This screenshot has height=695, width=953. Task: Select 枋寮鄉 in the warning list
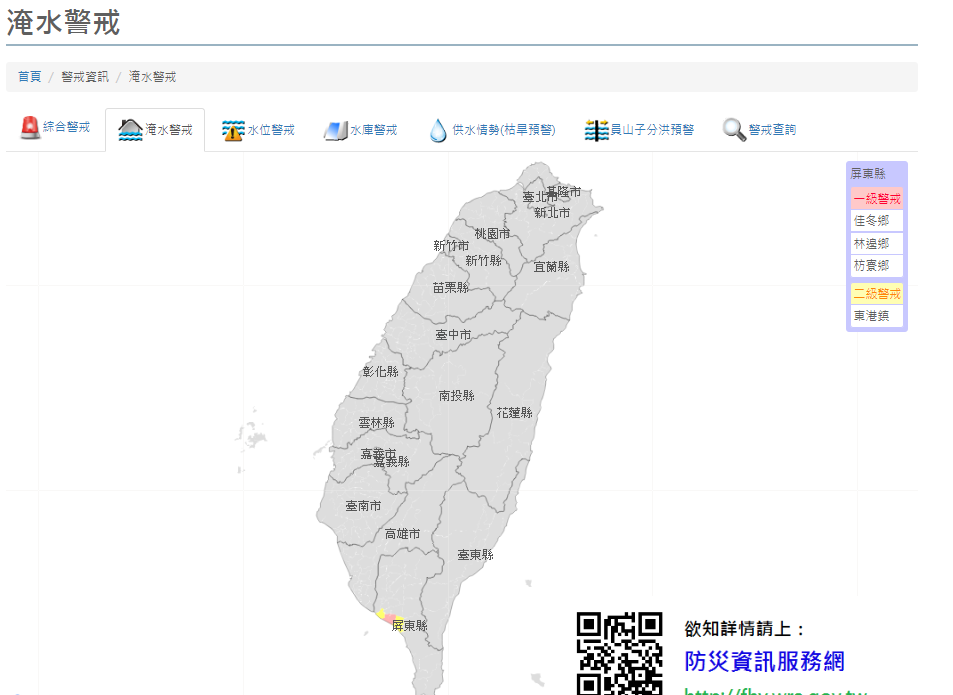click(x=876, y=265)
